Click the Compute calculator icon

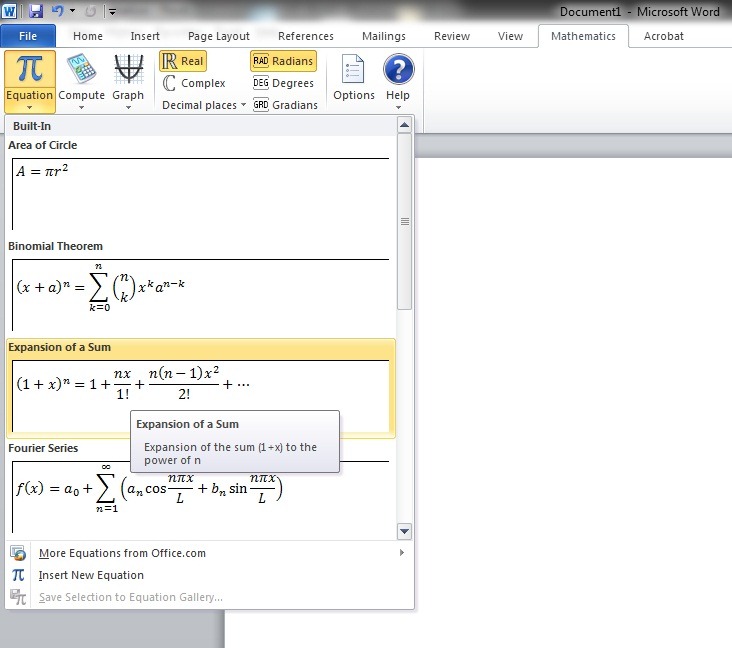pyautogui.click(x=81, y=69)
